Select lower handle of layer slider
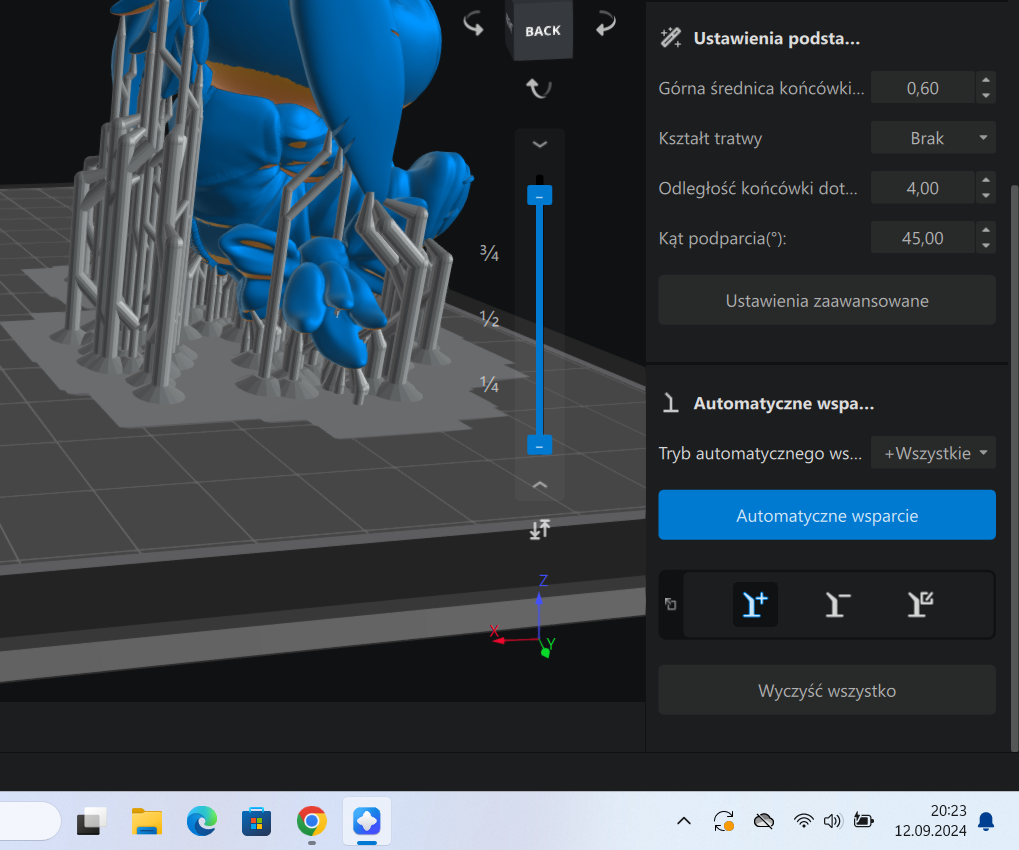Screen dimensions: 1019x850 point(539,446)
